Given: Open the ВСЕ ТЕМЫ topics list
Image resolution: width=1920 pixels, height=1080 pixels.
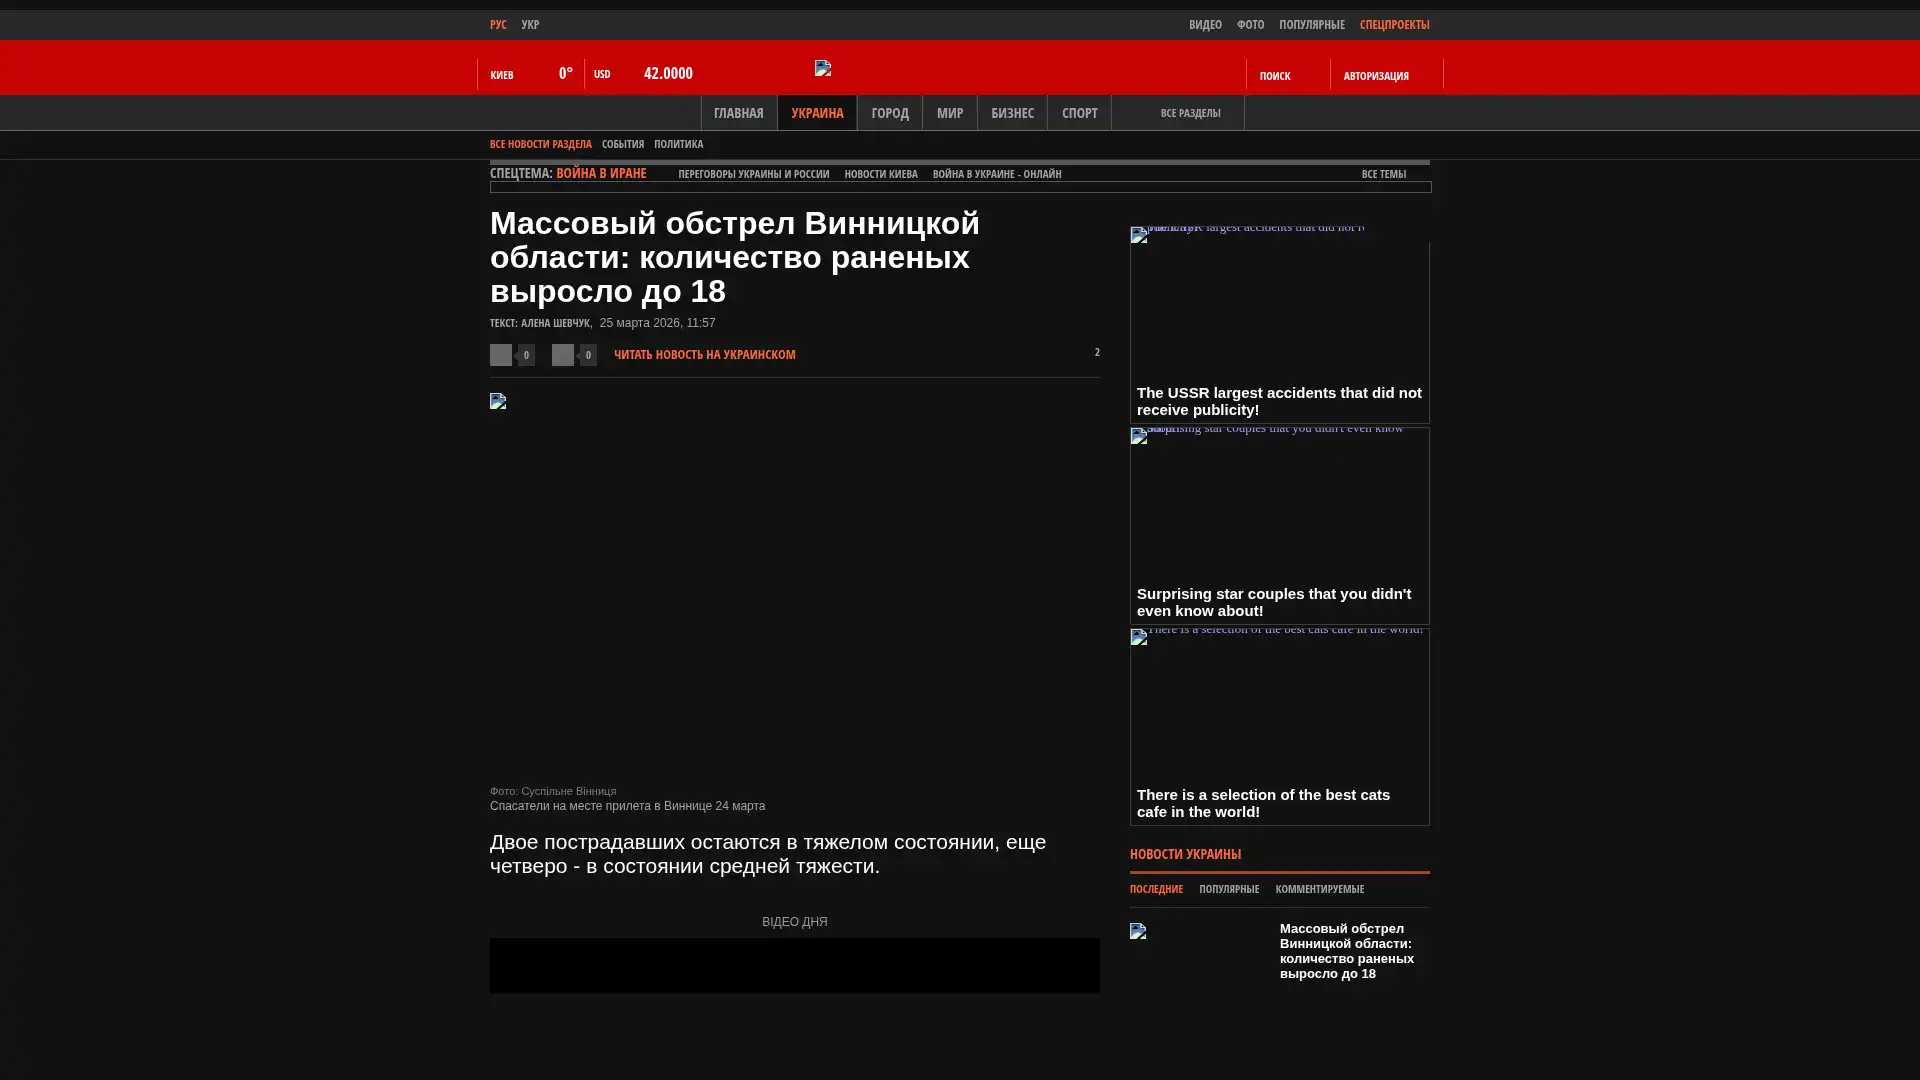Looking at the screenshot, I should click(x=1383, y=174).
